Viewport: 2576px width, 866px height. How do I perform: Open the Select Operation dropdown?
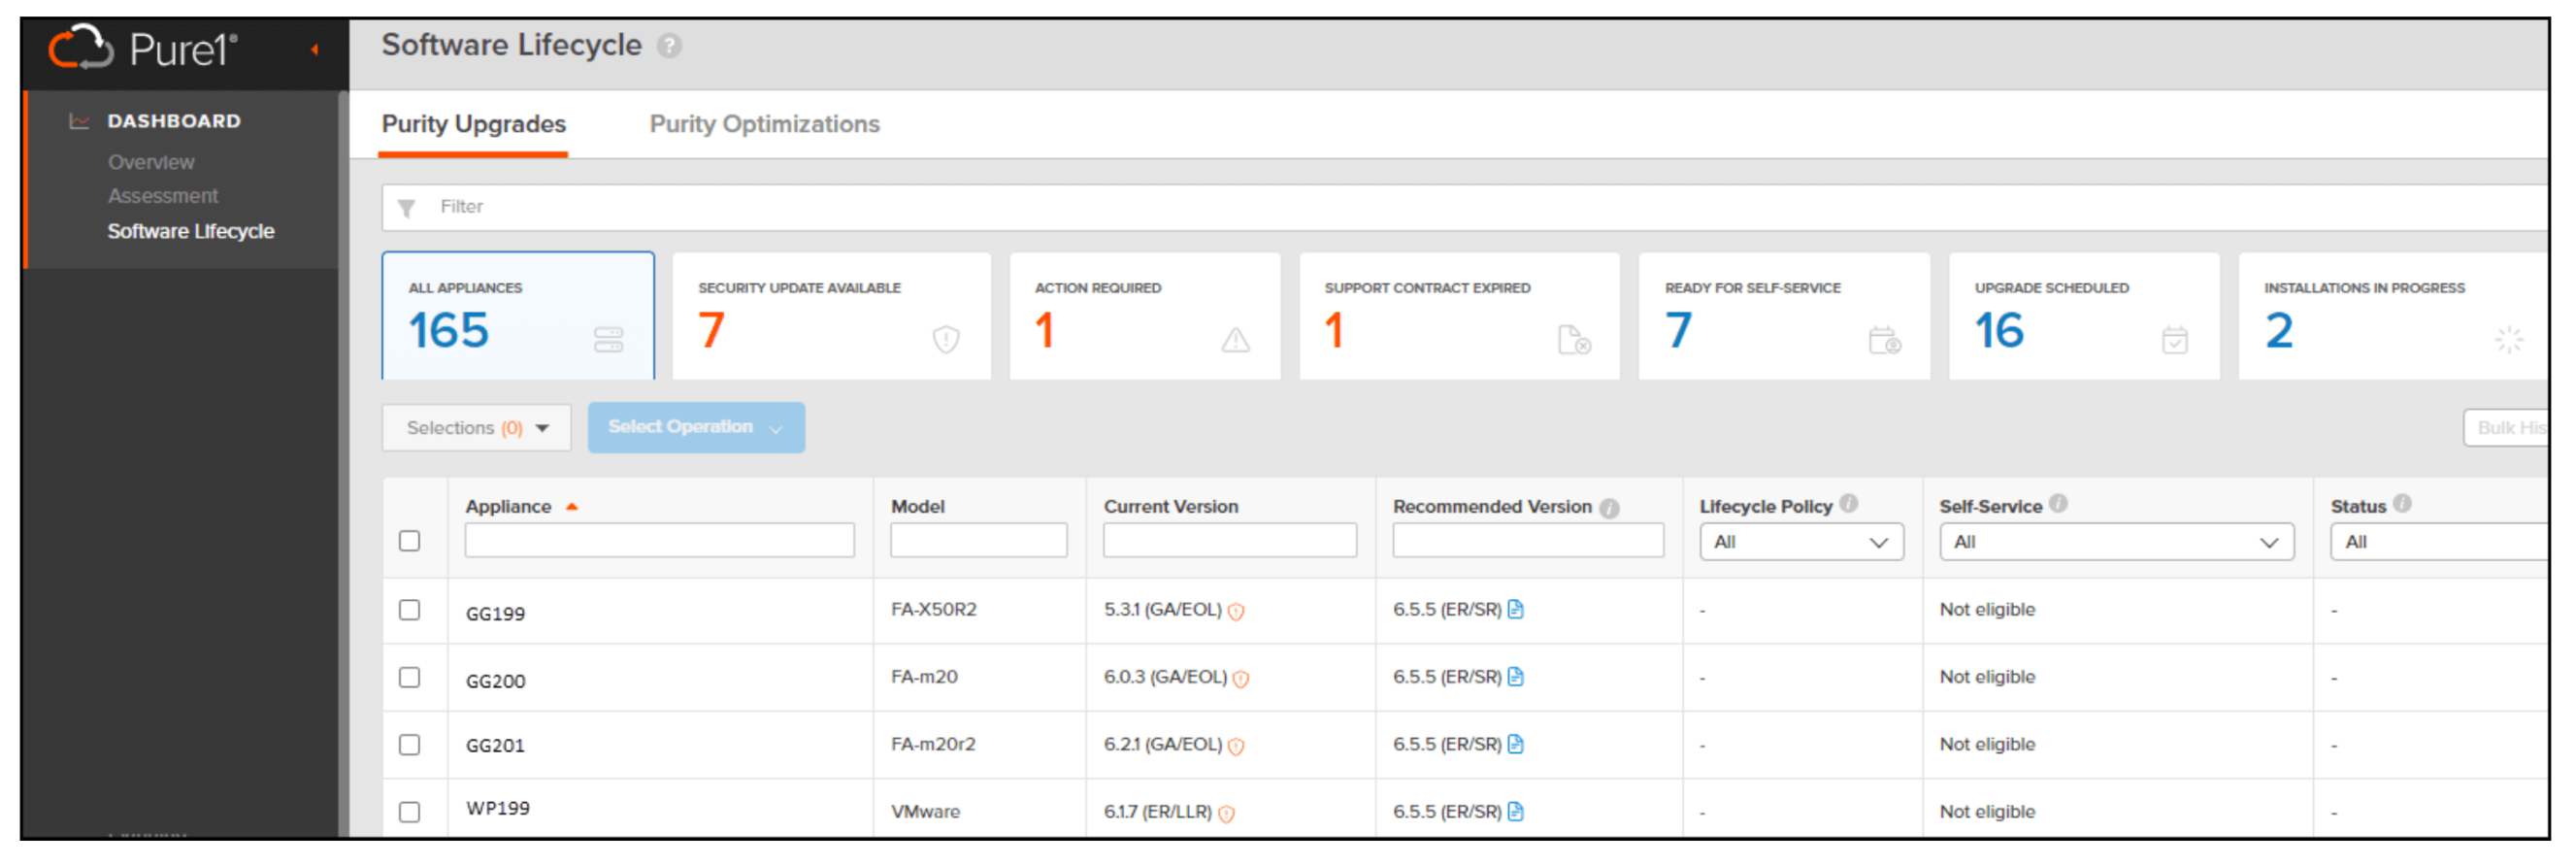(x=696, y=428)
